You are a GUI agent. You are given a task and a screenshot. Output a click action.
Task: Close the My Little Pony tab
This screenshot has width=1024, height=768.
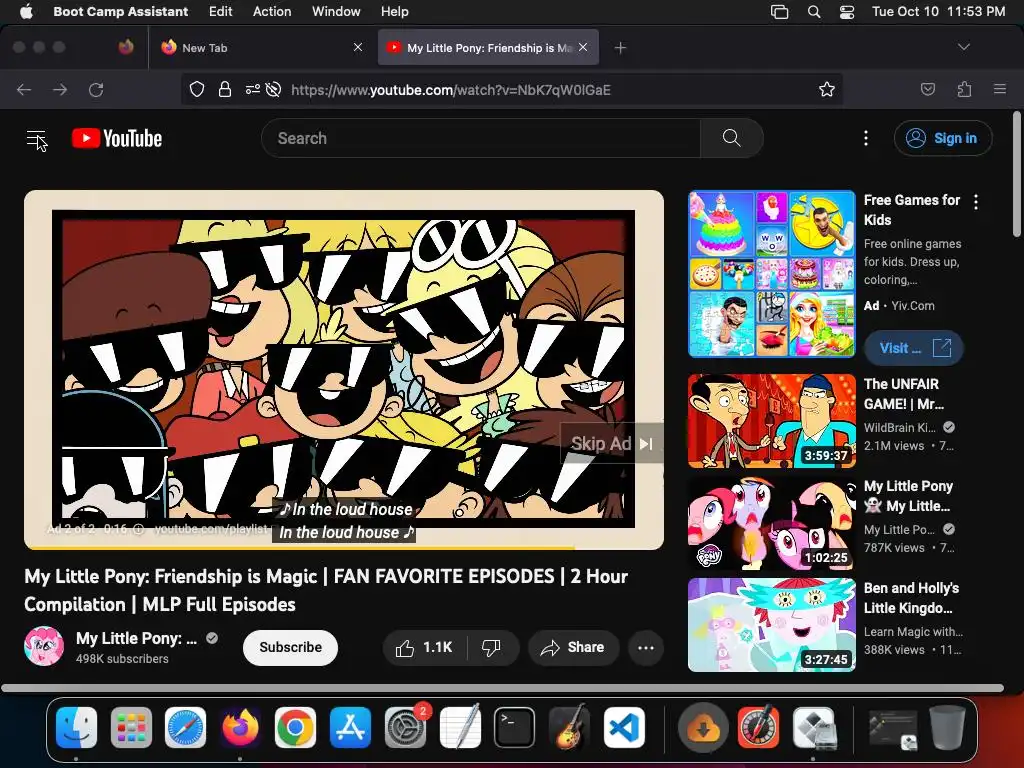pos(583,47)
